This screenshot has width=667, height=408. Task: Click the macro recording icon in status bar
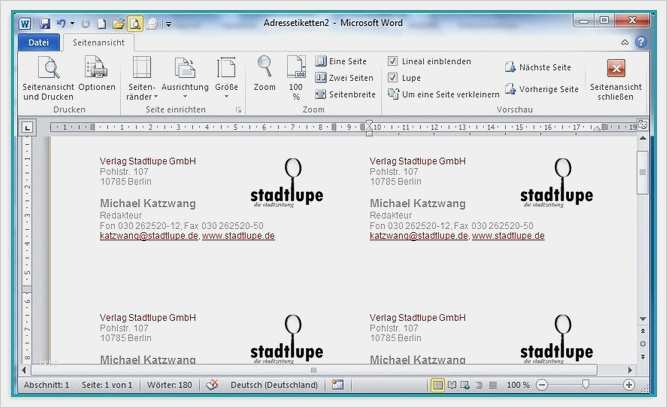coord(338,385)
